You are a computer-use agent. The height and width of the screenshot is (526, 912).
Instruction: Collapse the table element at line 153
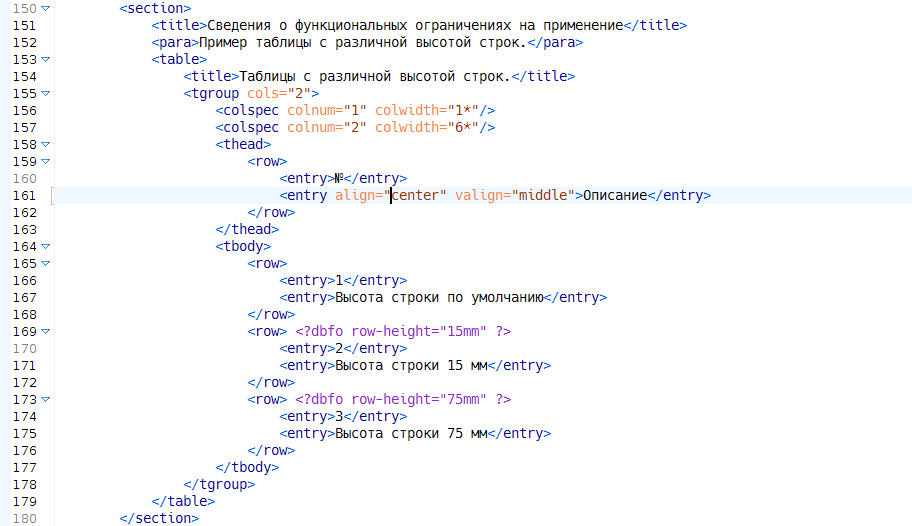coord(46,60)
